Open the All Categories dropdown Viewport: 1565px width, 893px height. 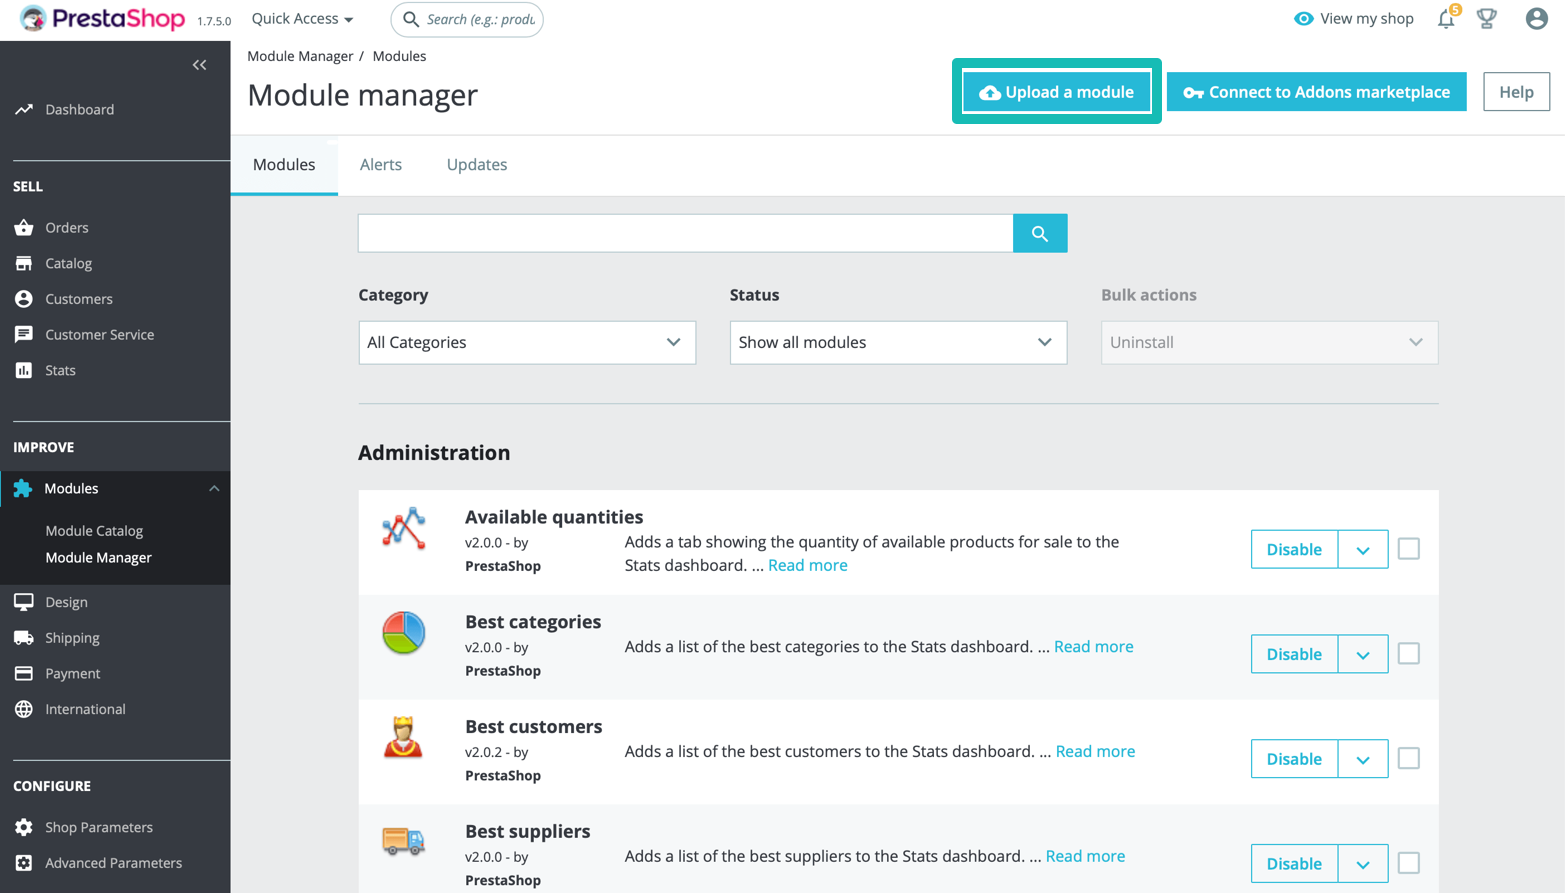pos(527,341)
